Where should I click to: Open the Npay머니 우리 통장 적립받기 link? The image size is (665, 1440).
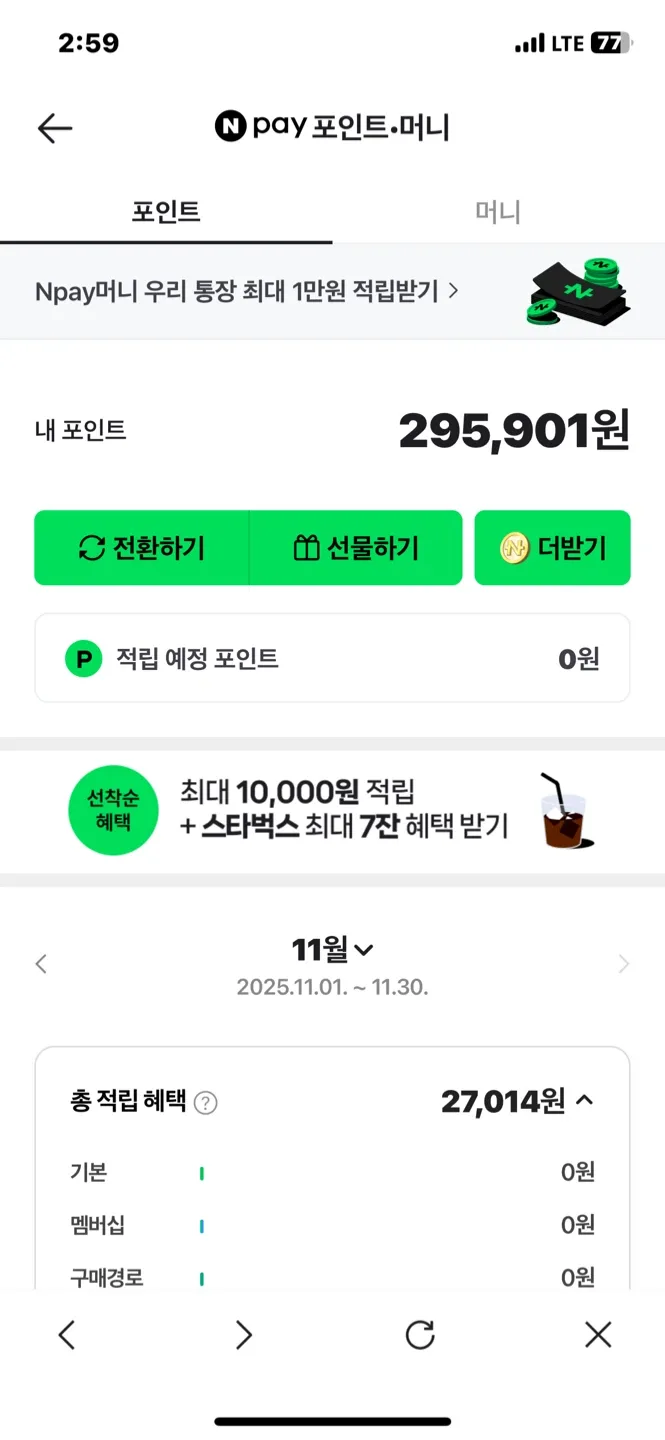247,291
